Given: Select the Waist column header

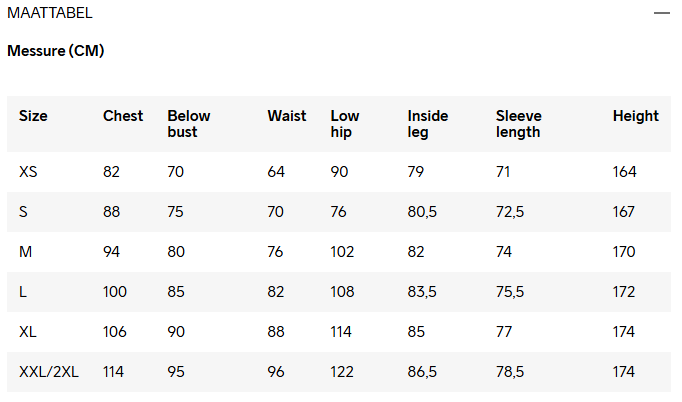Looking at the screenshot, I should coord(287,116).
